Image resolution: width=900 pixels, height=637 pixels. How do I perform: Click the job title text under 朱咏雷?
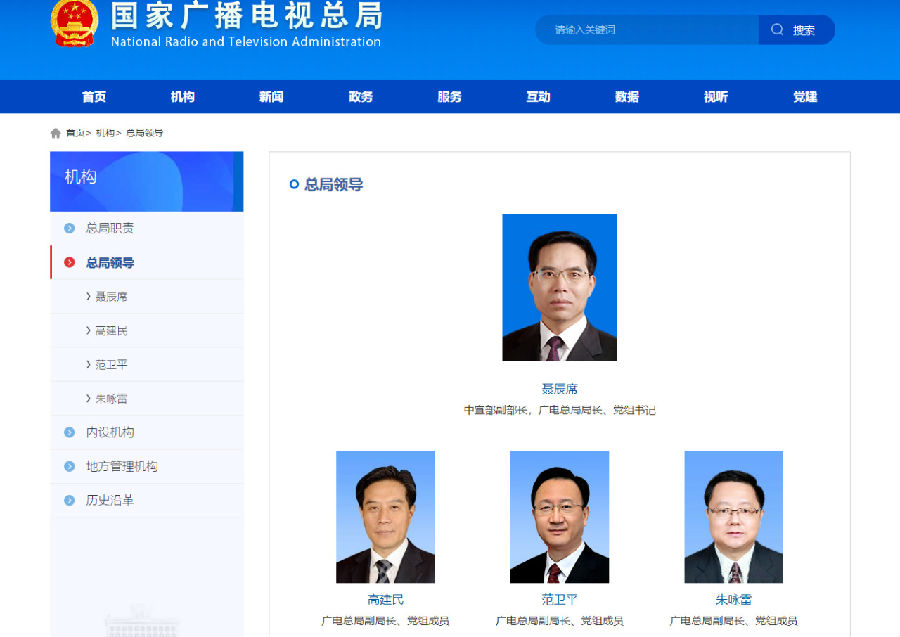(734, 620)
